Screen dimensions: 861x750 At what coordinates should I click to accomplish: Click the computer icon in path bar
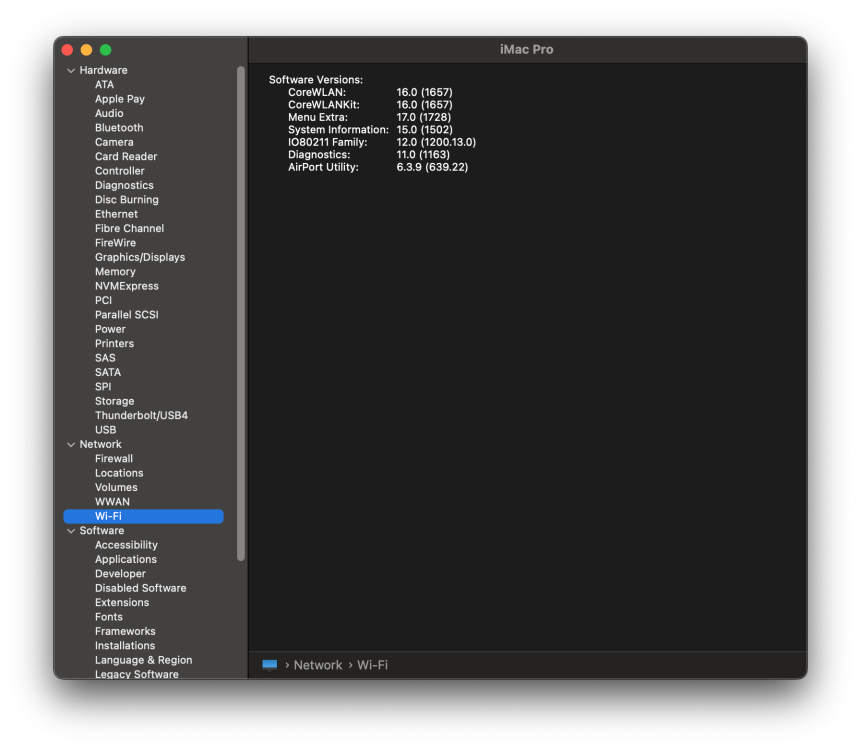(x=270, y=665)
